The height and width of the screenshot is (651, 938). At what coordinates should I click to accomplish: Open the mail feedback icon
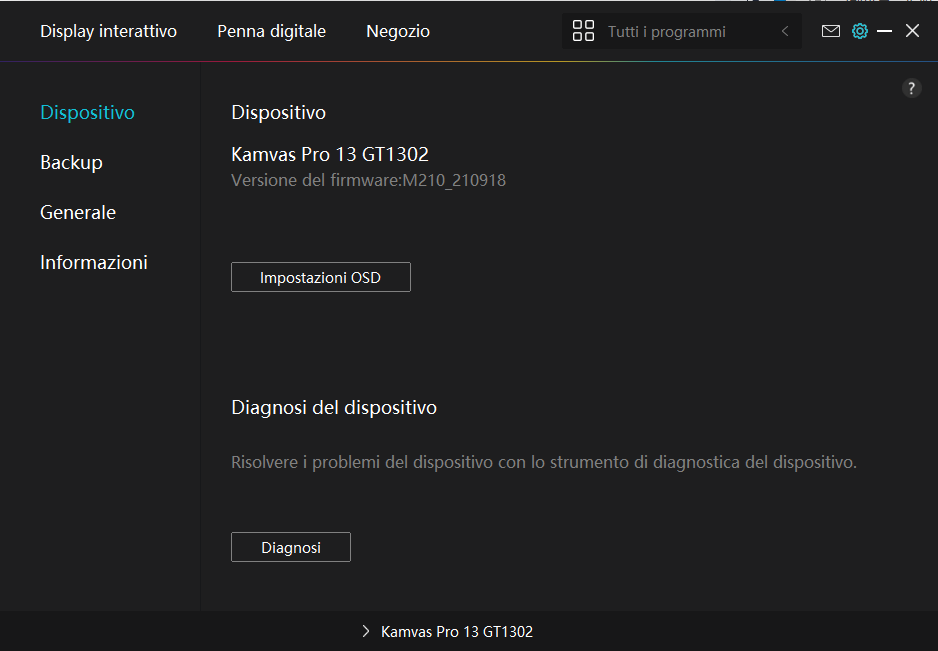point(830,31)
